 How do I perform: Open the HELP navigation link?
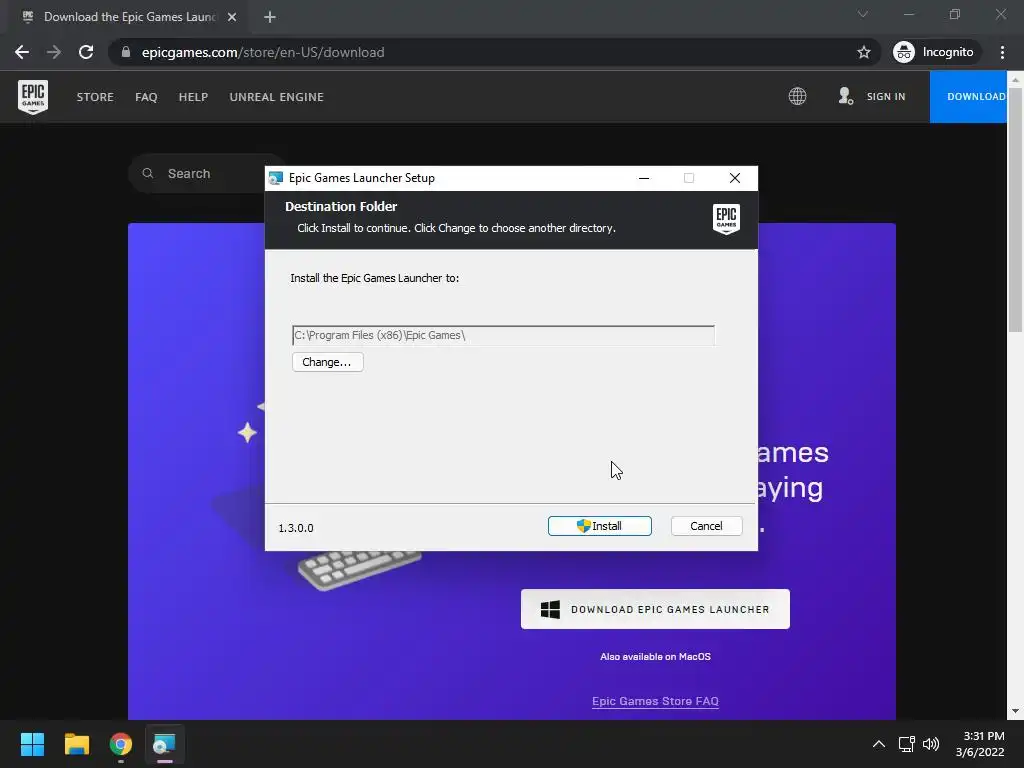click(193, 97)
